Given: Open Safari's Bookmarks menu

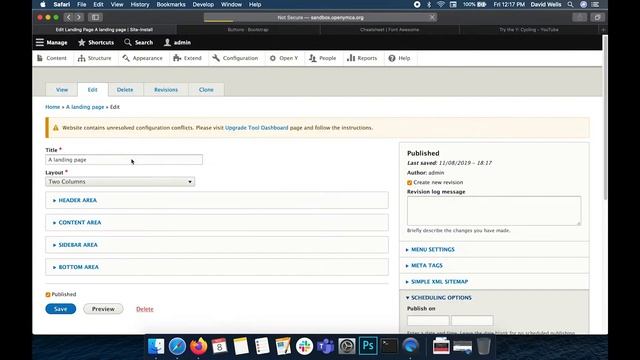Looking at the screenshot, I should 171,4.
